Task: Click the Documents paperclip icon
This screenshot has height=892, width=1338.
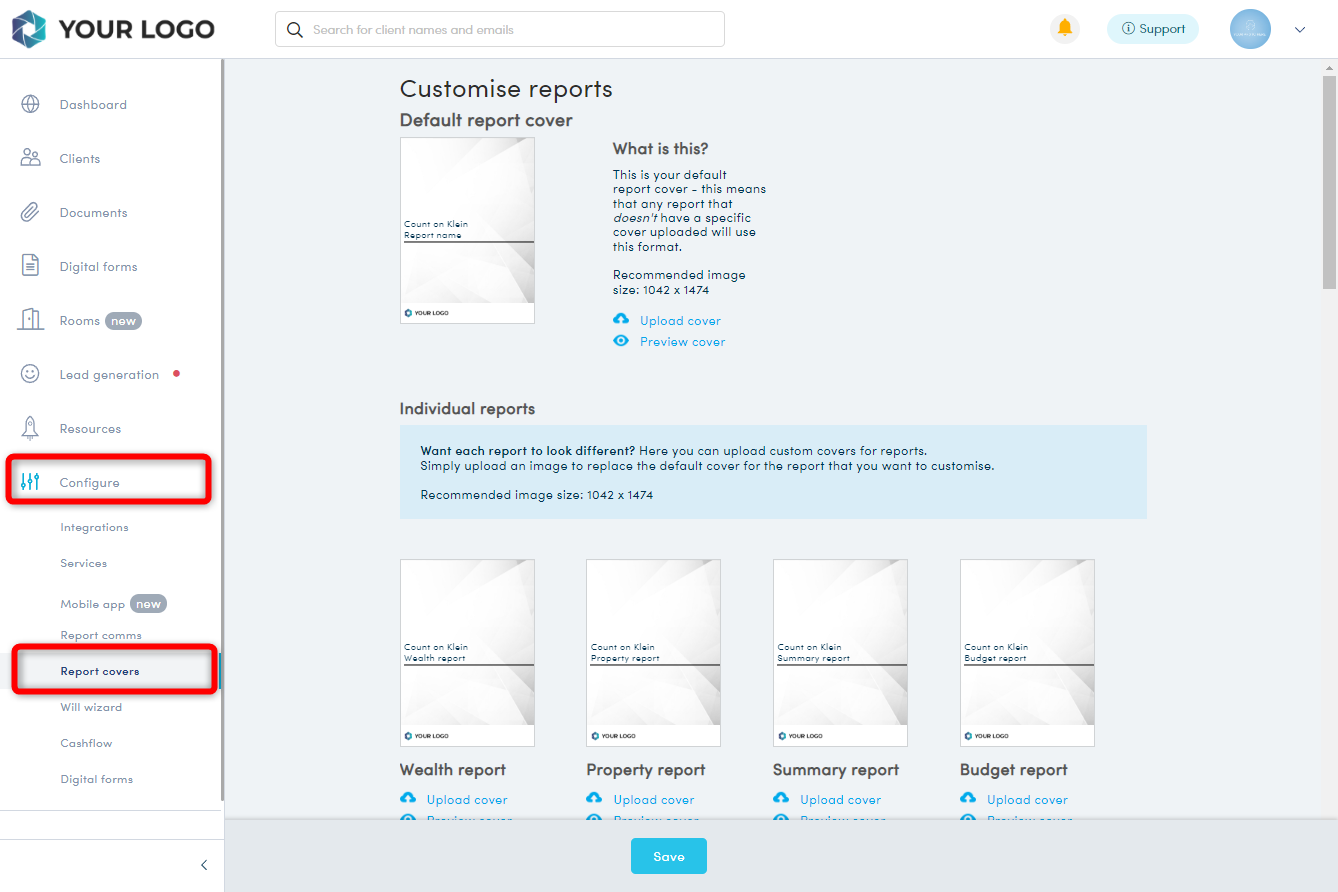Action: pos(30,212)
